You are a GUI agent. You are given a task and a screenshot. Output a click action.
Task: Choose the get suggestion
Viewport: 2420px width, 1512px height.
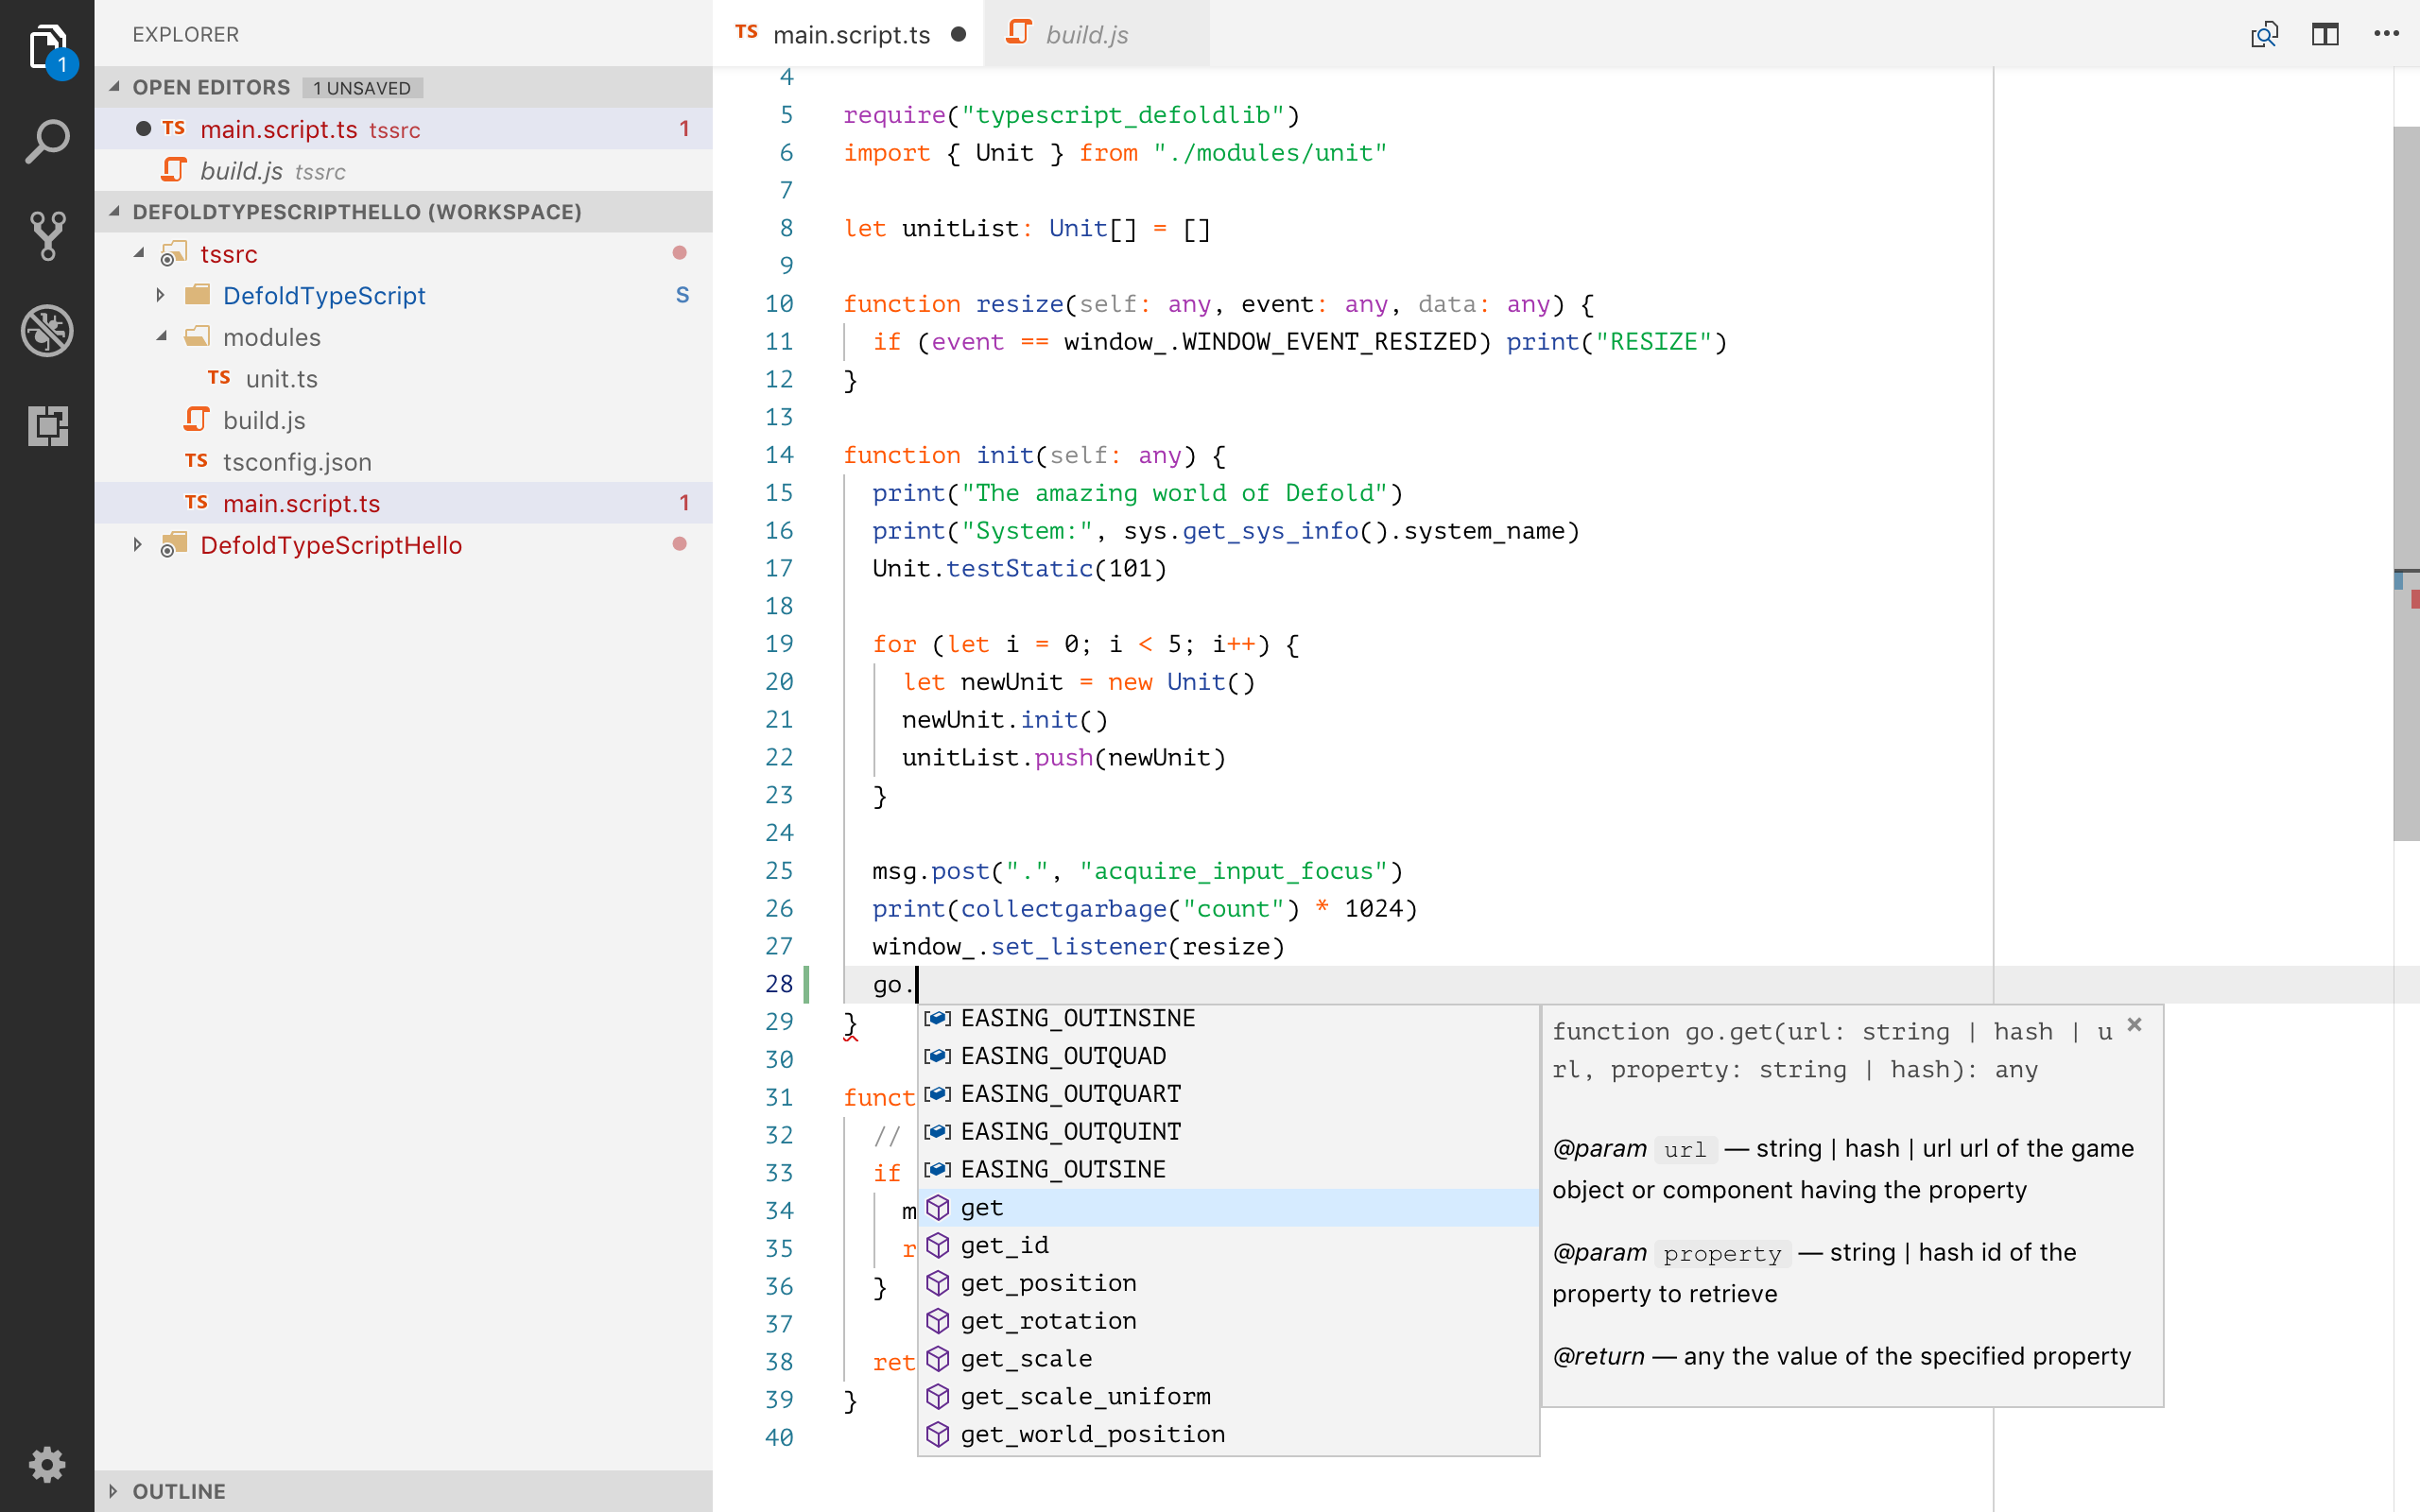(x=1228, y=1207)
